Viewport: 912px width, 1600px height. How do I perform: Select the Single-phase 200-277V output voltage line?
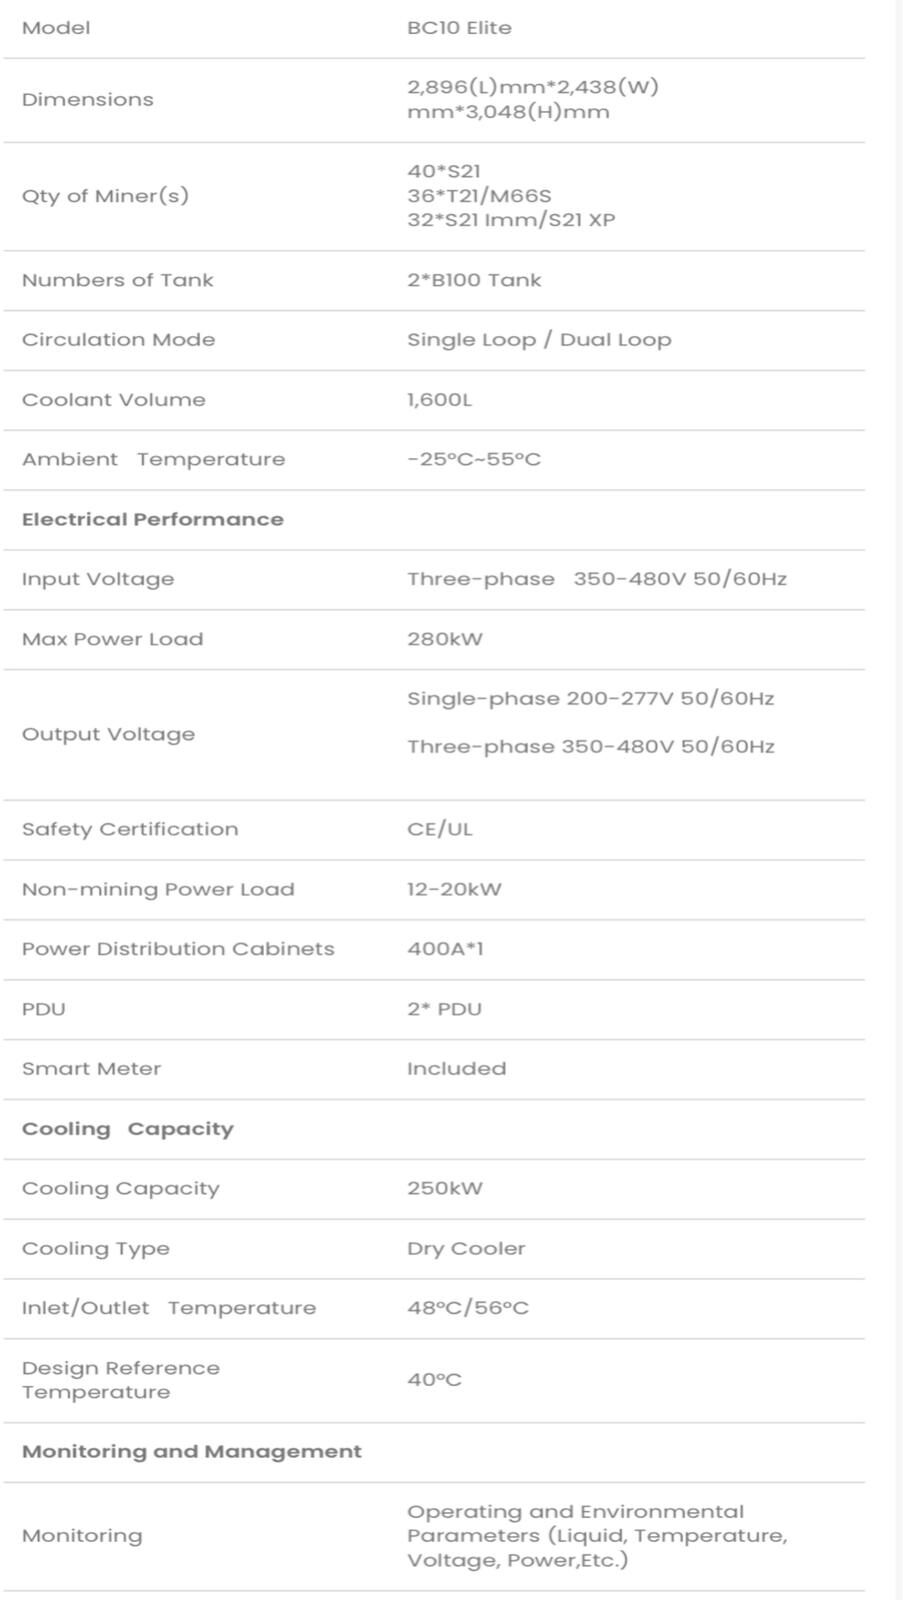click(x=590, y=699)
